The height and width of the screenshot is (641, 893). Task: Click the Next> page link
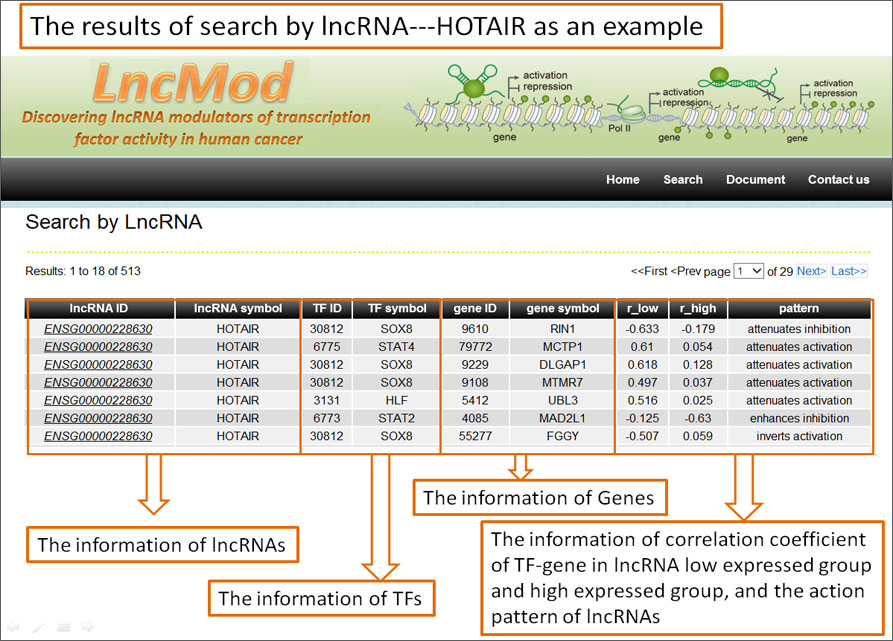point(811,271)
